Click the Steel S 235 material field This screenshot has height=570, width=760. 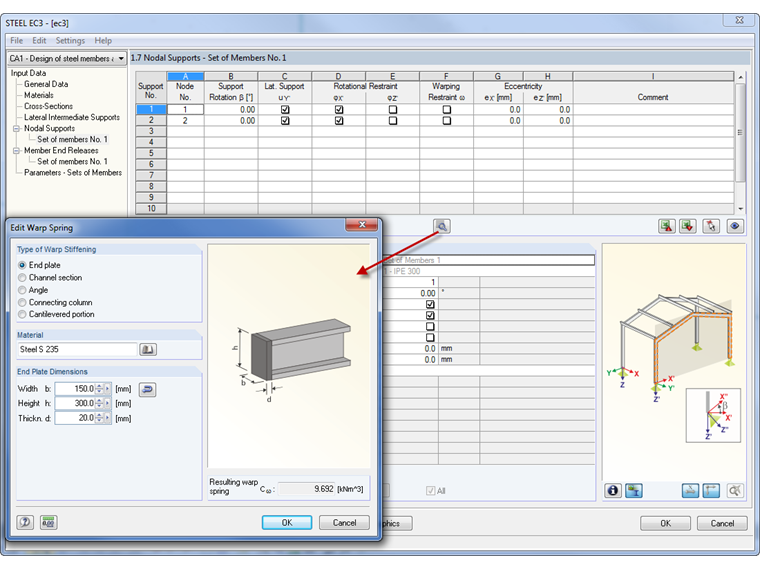pos(77,349)
